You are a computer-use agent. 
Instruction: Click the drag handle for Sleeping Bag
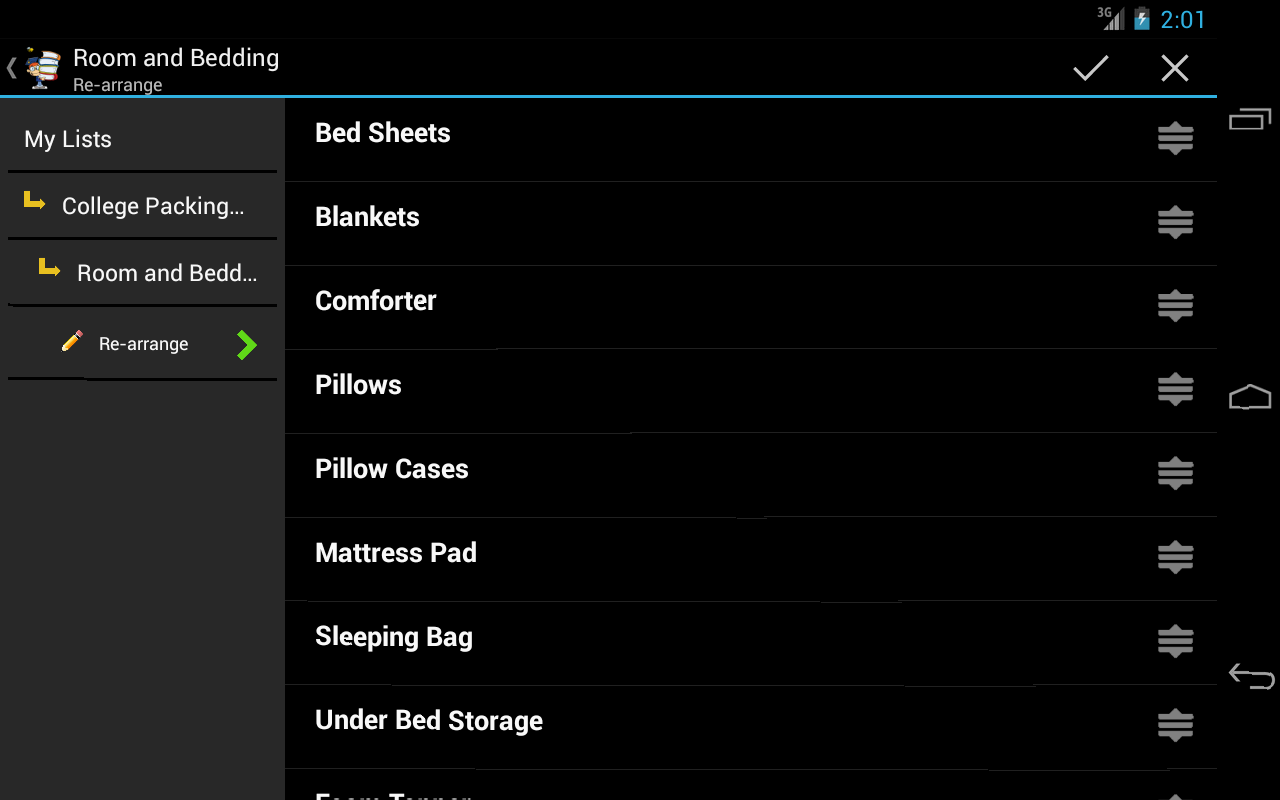coord(1175,642)
